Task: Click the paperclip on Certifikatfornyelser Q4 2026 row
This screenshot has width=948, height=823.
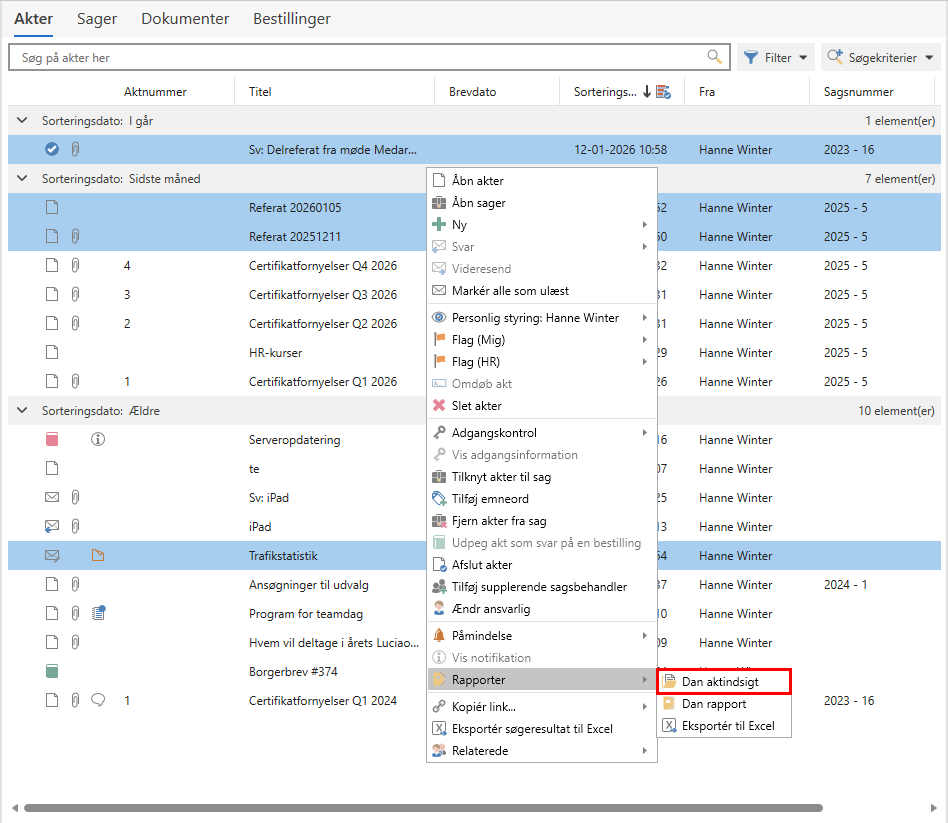Action: click(75, 265)
